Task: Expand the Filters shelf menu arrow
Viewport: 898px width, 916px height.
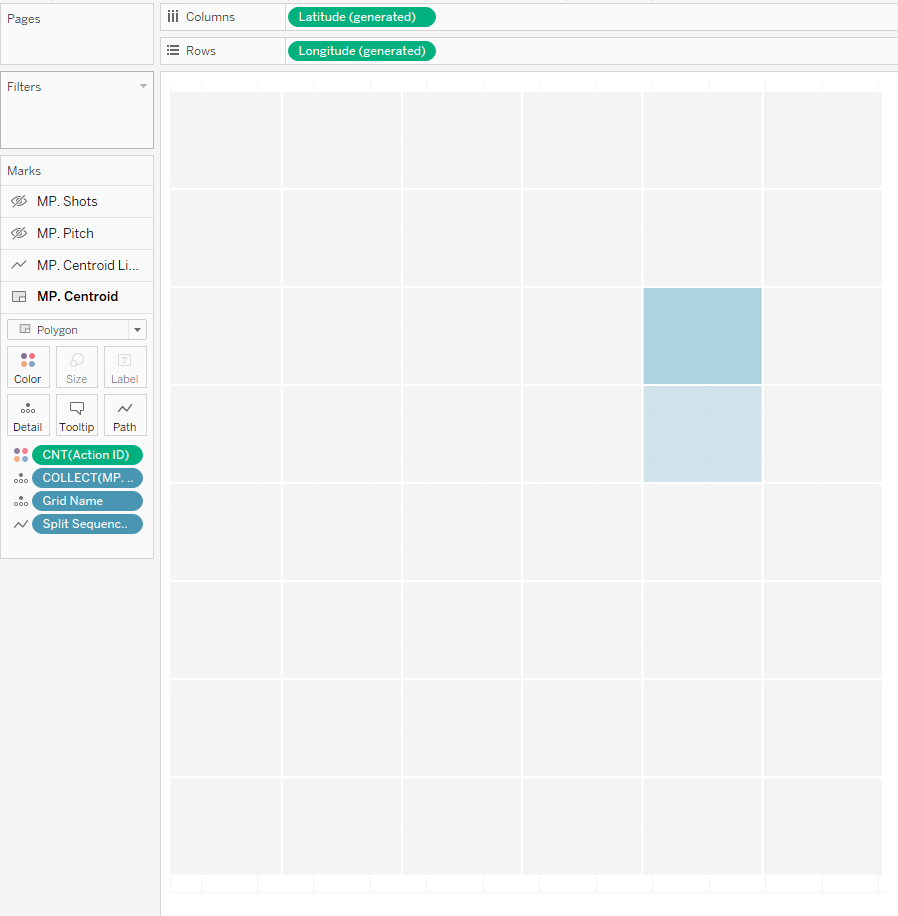Action: [143, 87]
